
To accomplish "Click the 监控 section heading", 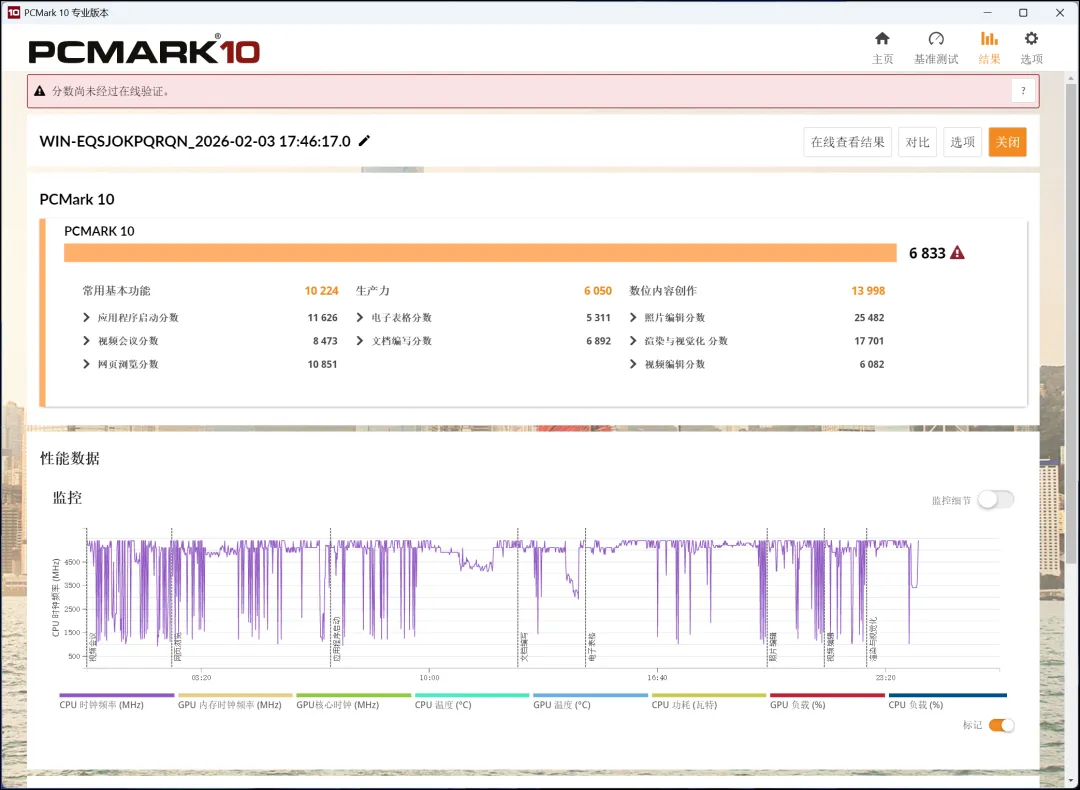I will point(68,498).
